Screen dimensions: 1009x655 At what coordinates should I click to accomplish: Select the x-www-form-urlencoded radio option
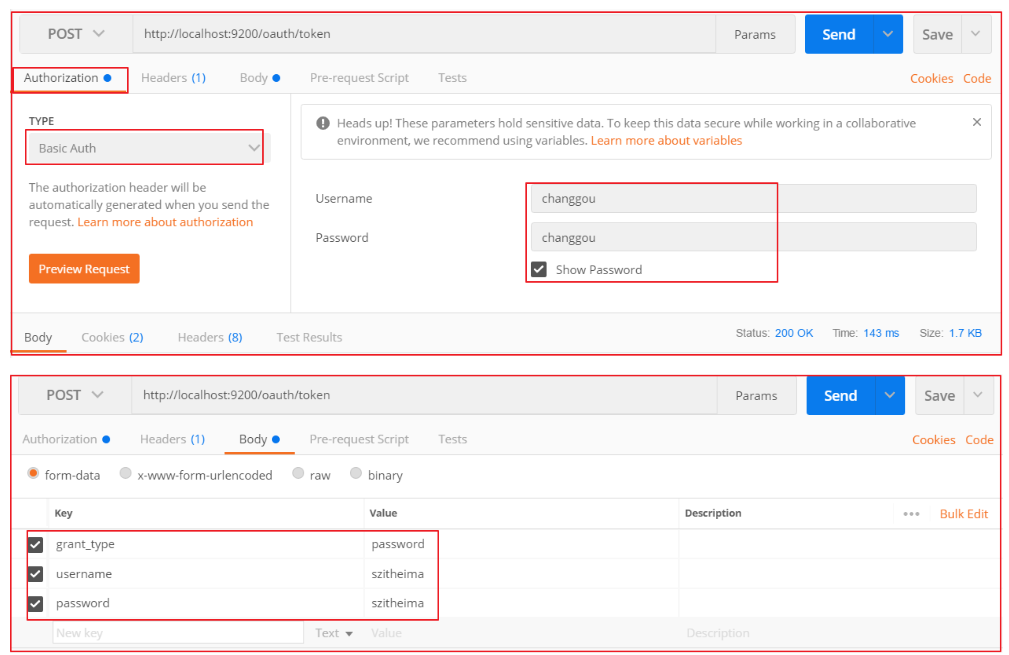click(x=126, y=474)
